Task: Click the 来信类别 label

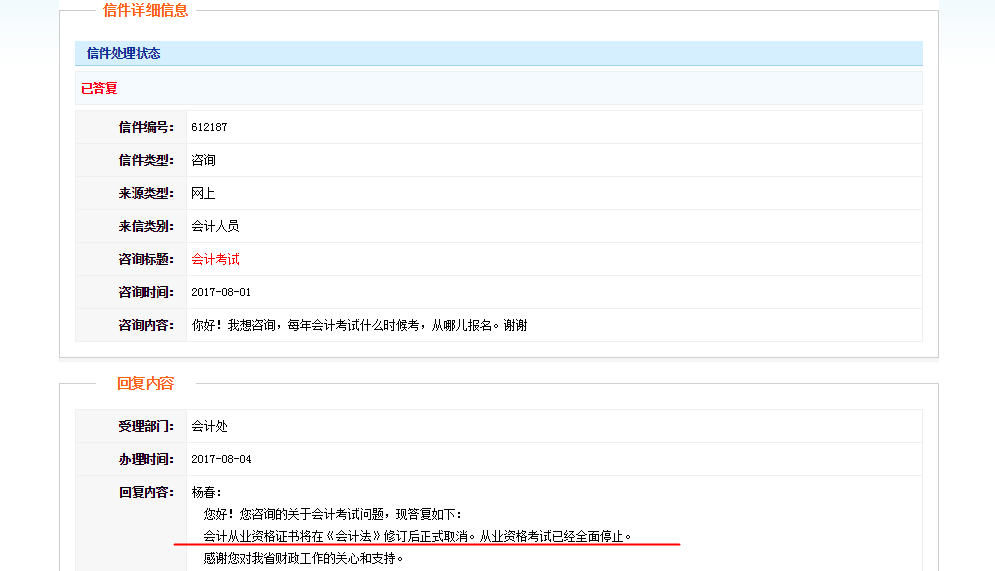Action: click(146, 226)
